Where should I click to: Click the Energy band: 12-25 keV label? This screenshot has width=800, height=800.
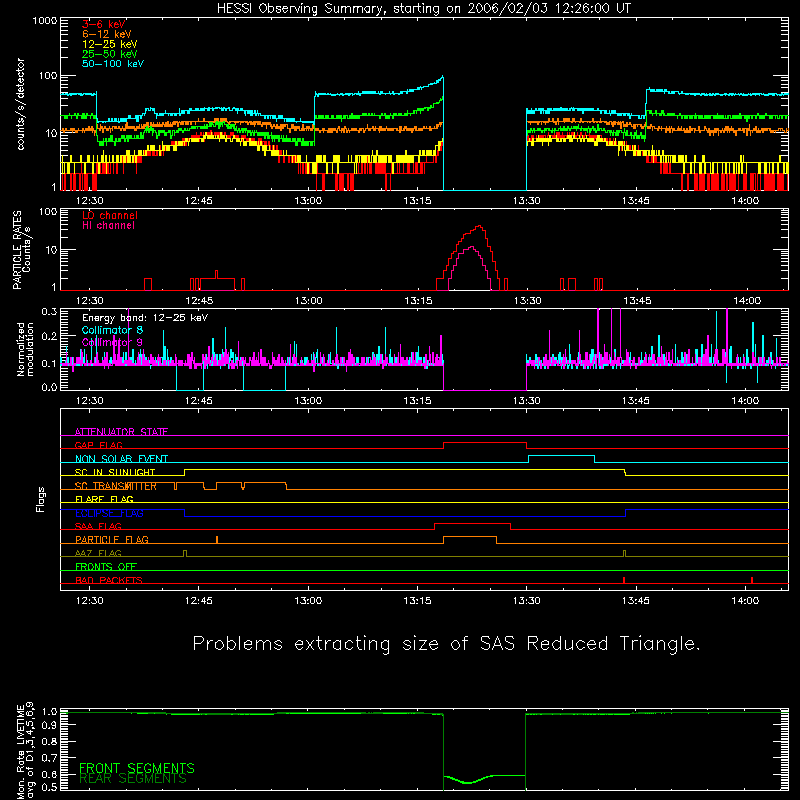tap(145, 318)
